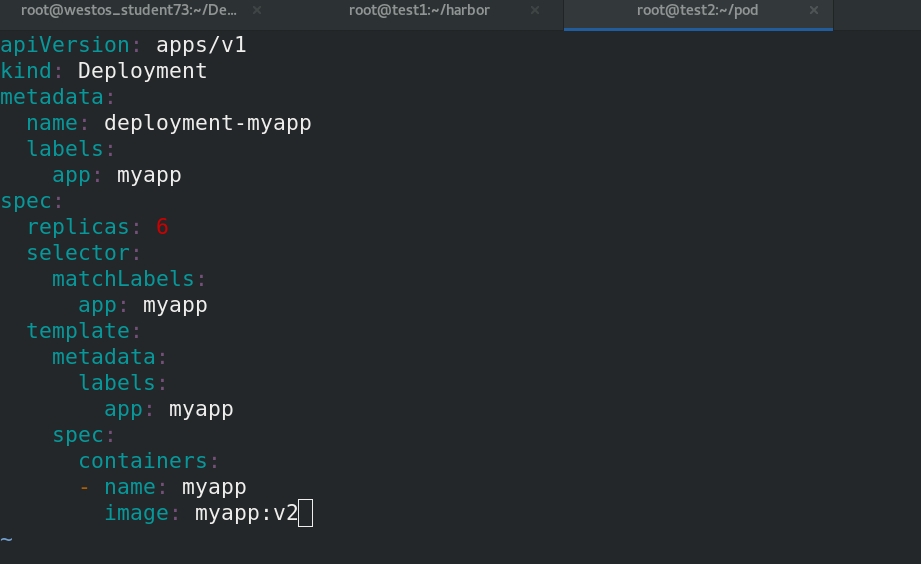Click the word Deployment on kind line
This screenshot has height=564, width=921.
[x=142, y=71]
